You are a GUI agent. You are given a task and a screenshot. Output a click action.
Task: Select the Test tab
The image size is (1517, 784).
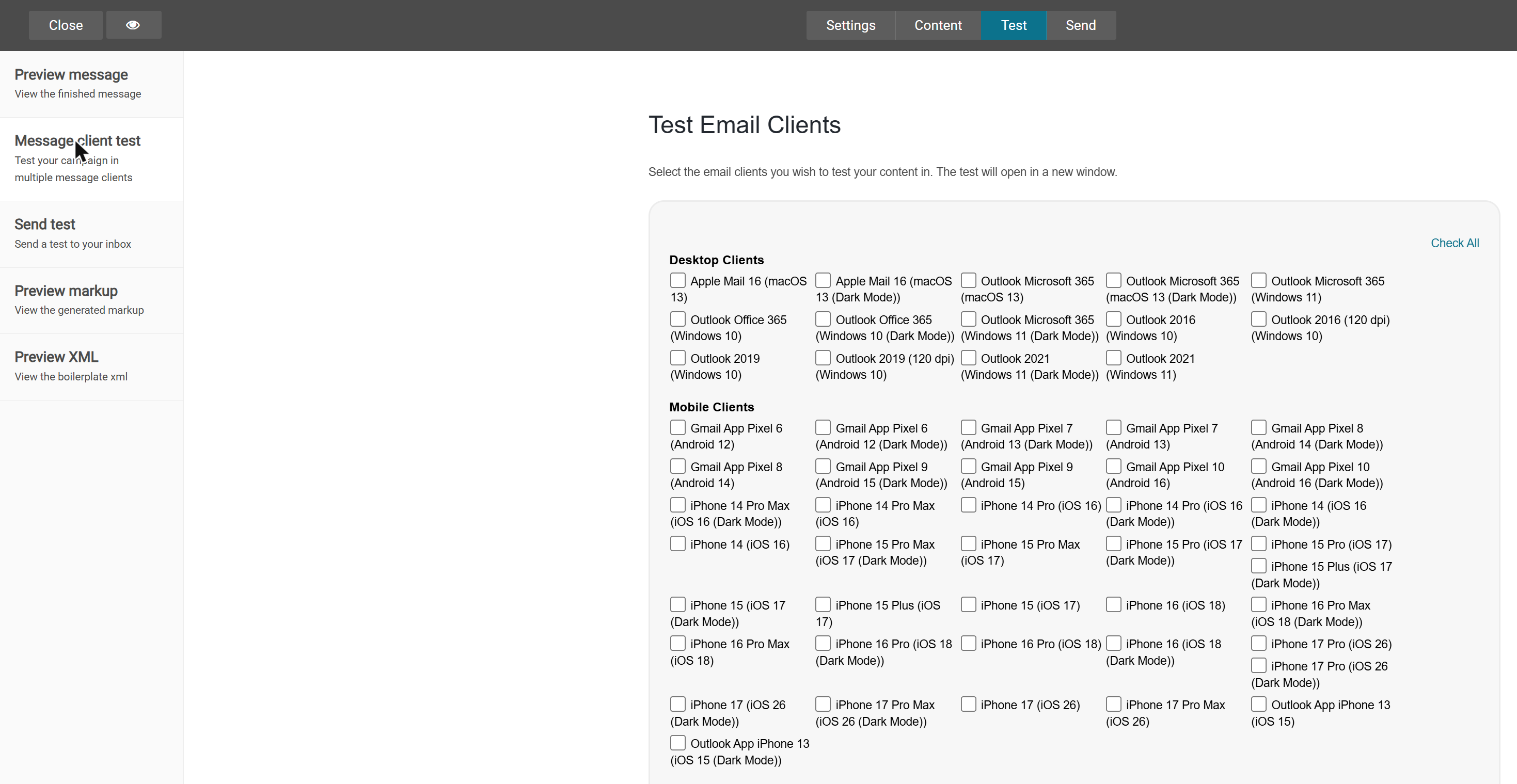pyautogui.click(x=1014, y=25)
